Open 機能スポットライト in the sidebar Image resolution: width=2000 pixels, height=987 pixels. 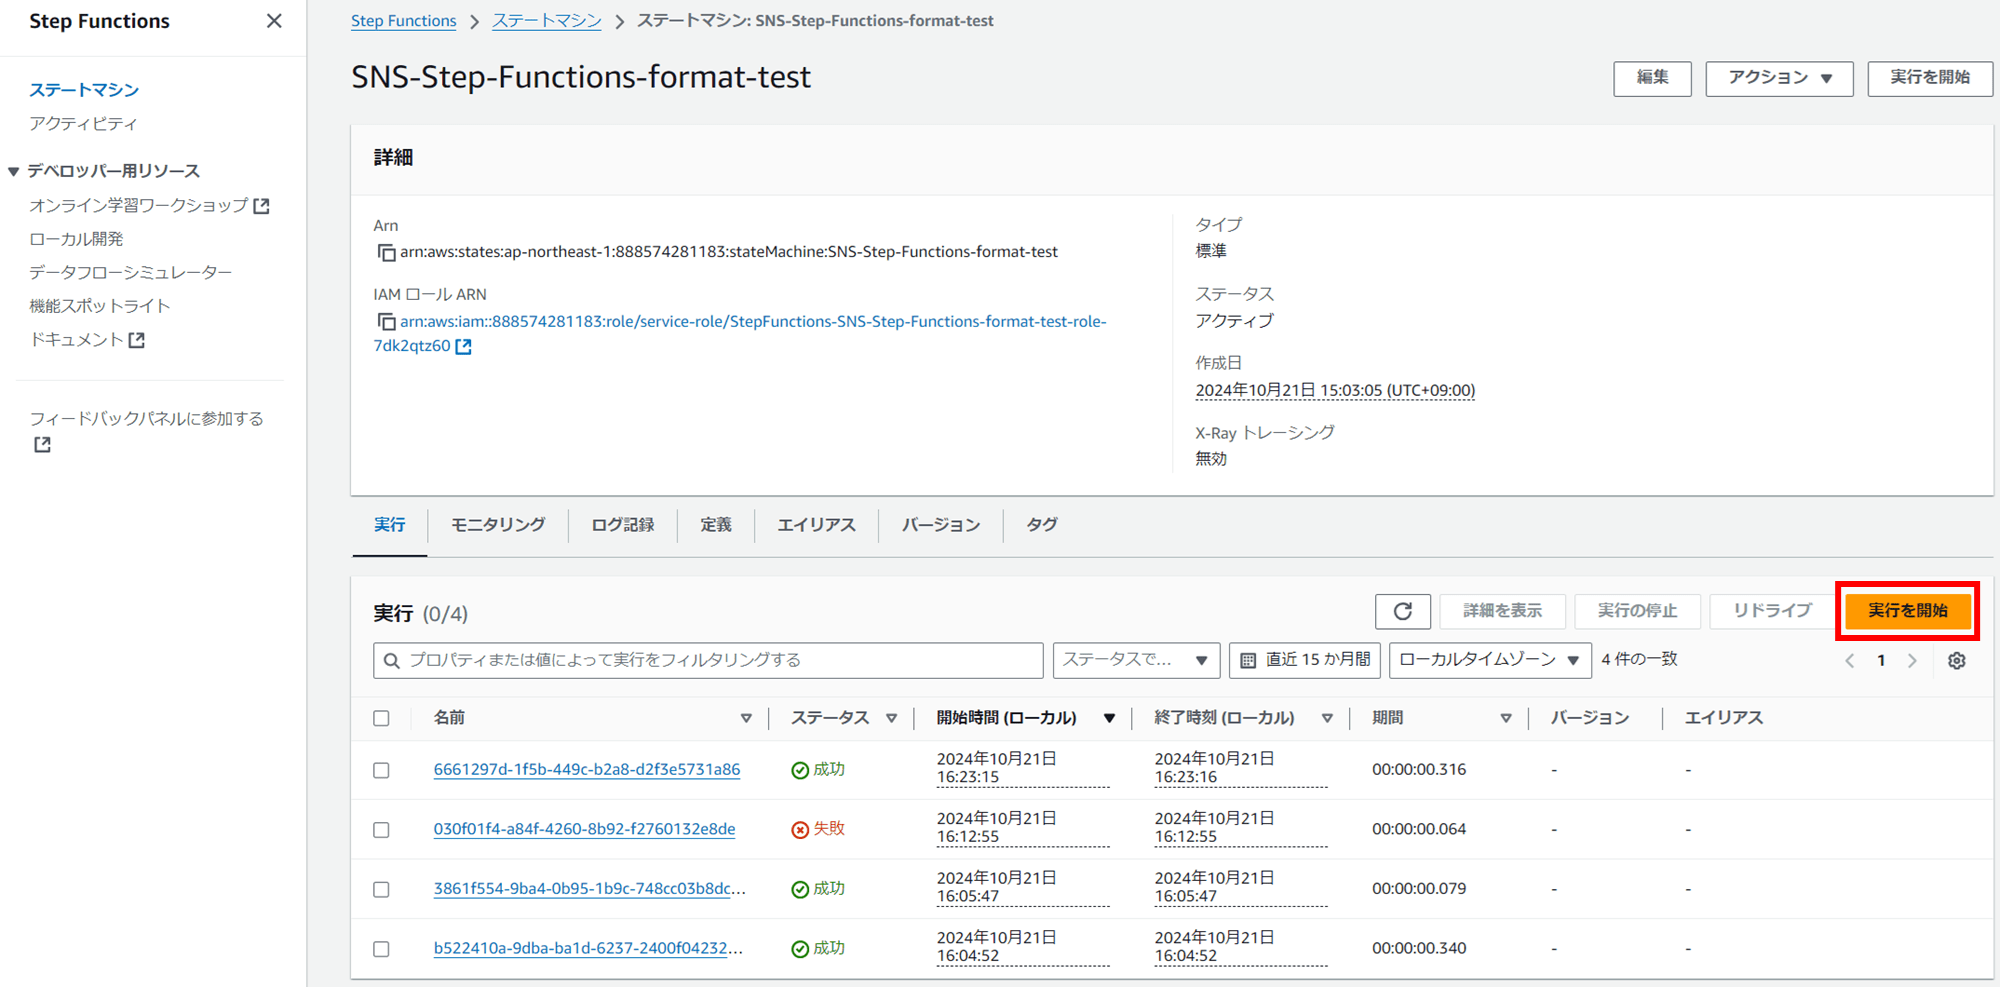100,306
